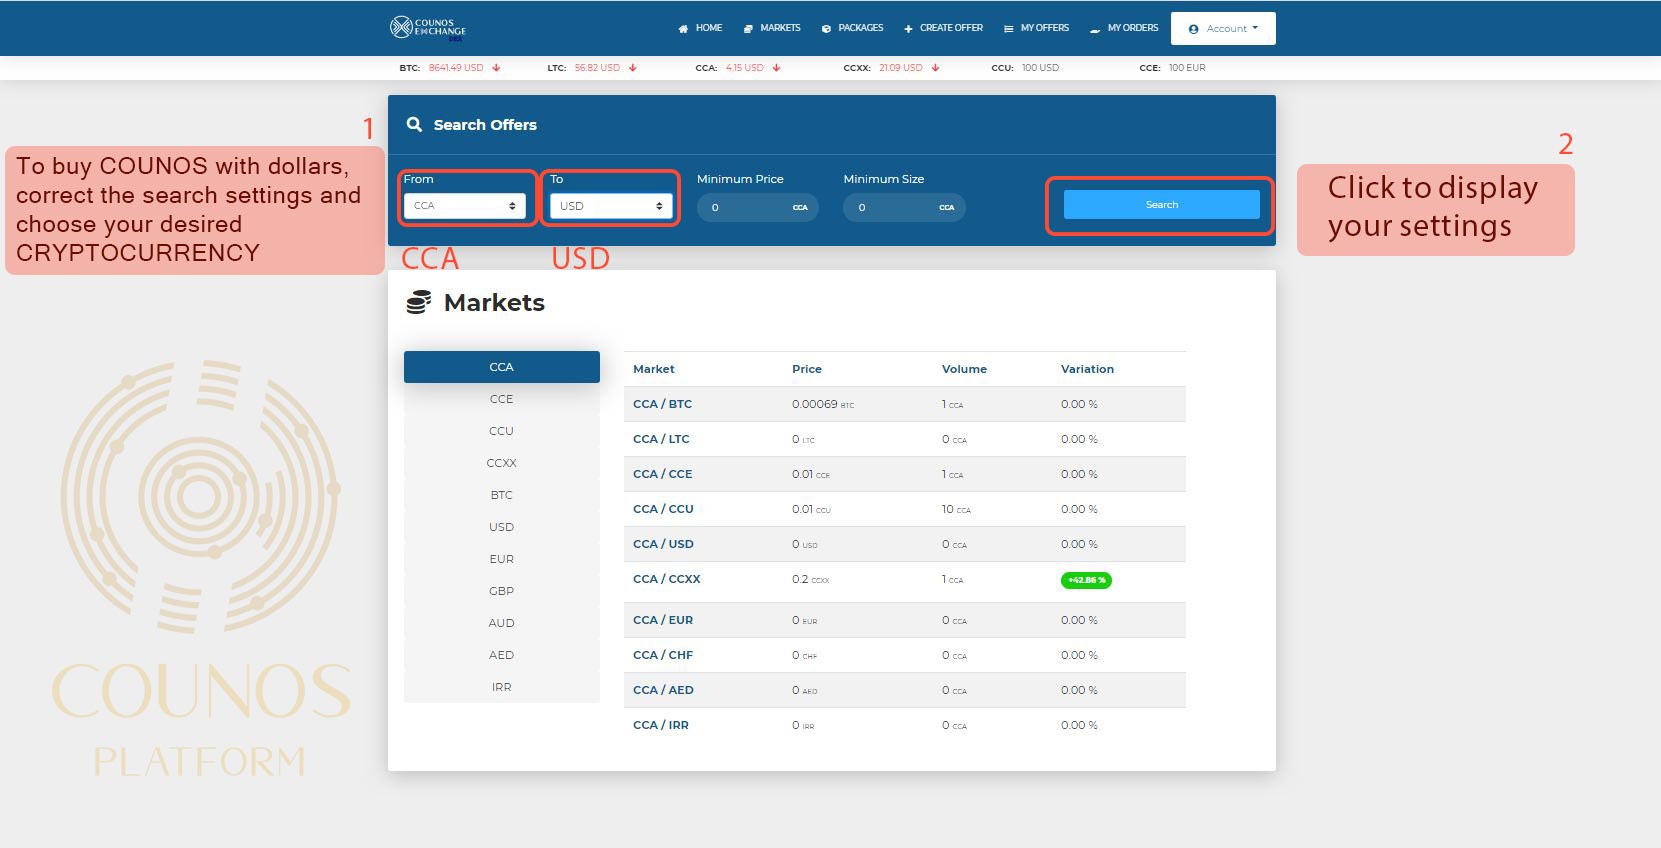The width and height of the screenshot is (1661, 848).
Task: Click the CCXX ticker price
Action: point(901,68)
